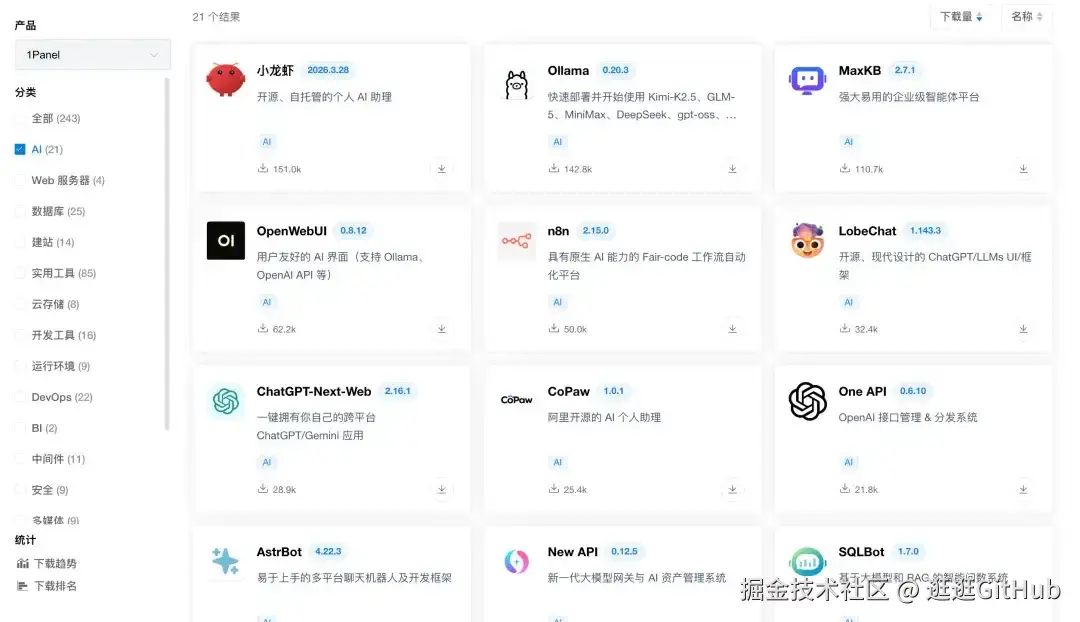Click the 2.16.1 version badge on ChatGPT-Next-Web

[x=397, y=391]
